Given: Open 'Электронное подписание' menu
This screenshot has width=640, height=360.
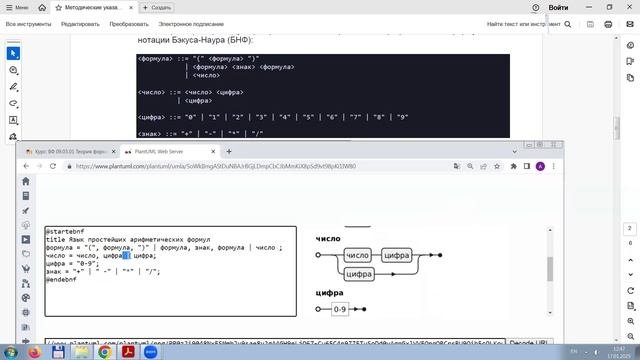Looking at the screenshot, I should 191,24.
